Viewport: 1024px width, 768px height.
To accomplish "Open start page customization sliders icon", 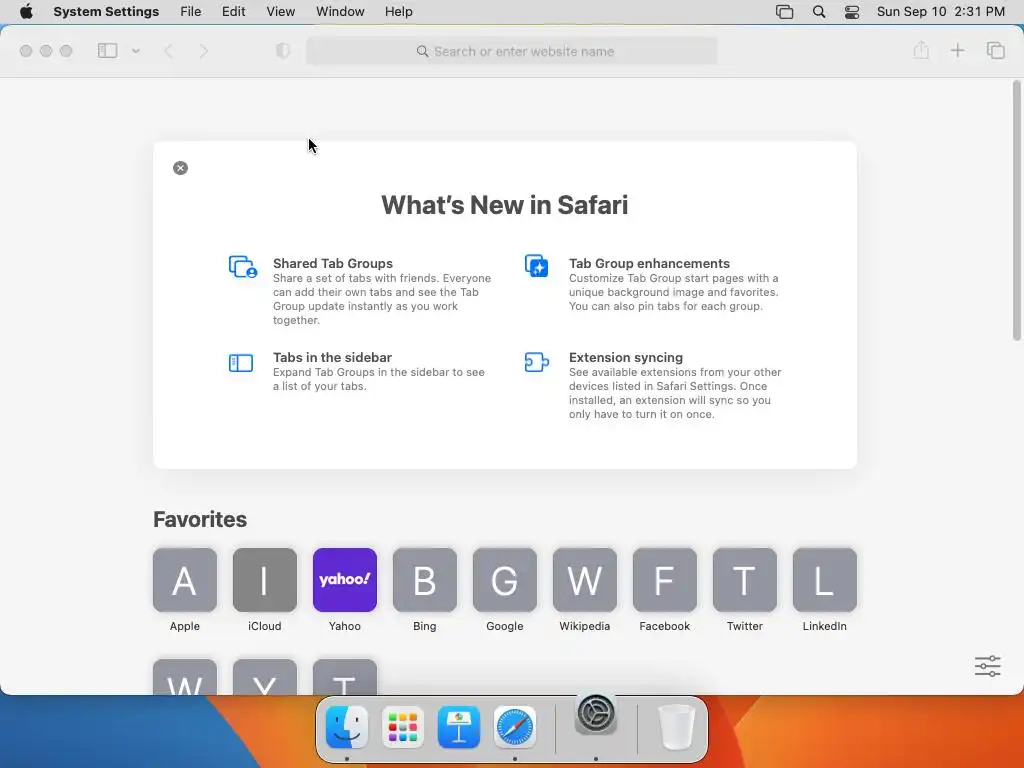I will click(x=987, y=666).
